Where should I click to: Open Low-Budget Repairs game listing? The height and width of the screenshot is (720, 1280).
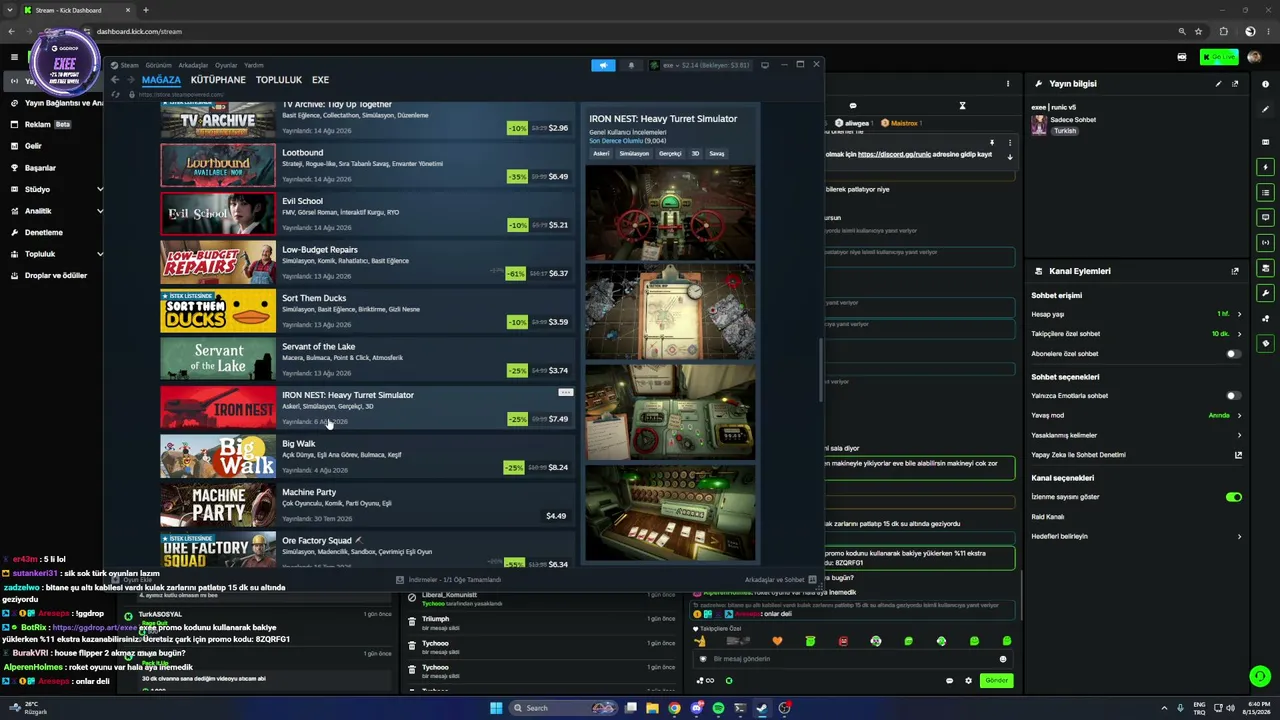pyautogui.click(x=366, y=262)
